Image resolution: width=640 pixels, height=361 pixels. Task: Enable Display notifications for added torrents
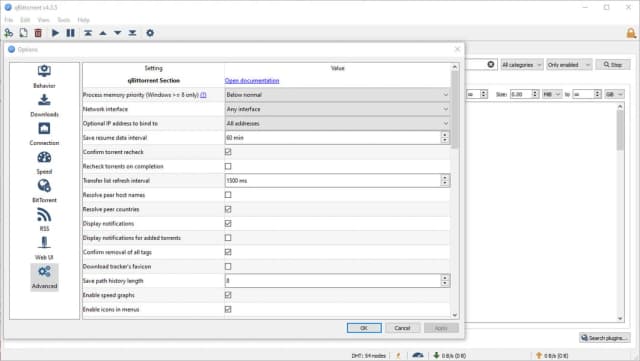point(228,238)
